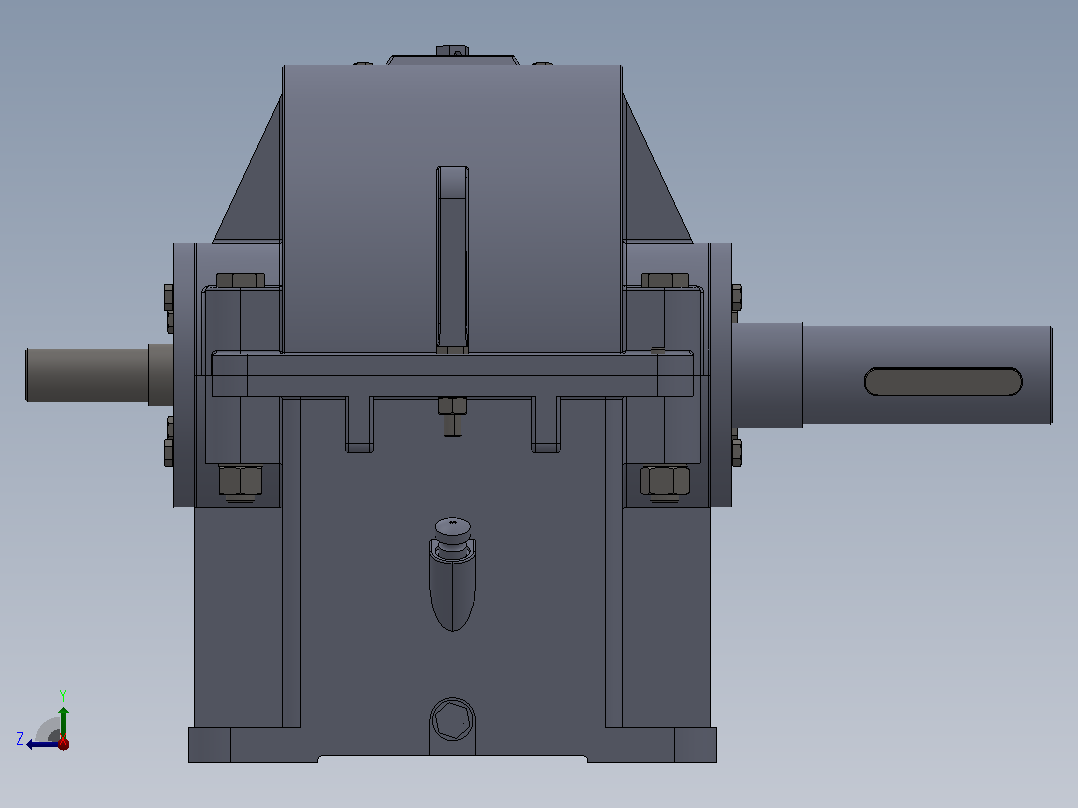1078x808 pixels.
Task: Pick the large hex nut at lower left flange
Action: [x=240, y=480]
